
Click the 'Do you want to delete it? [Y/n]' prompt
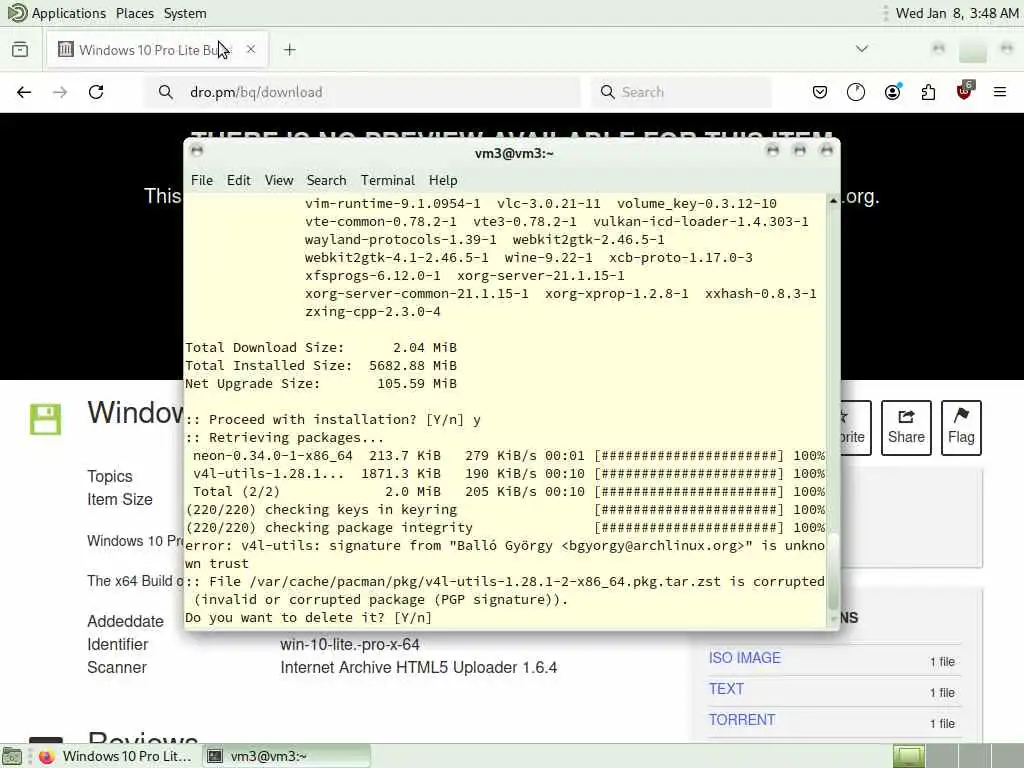tap(308, 617)
